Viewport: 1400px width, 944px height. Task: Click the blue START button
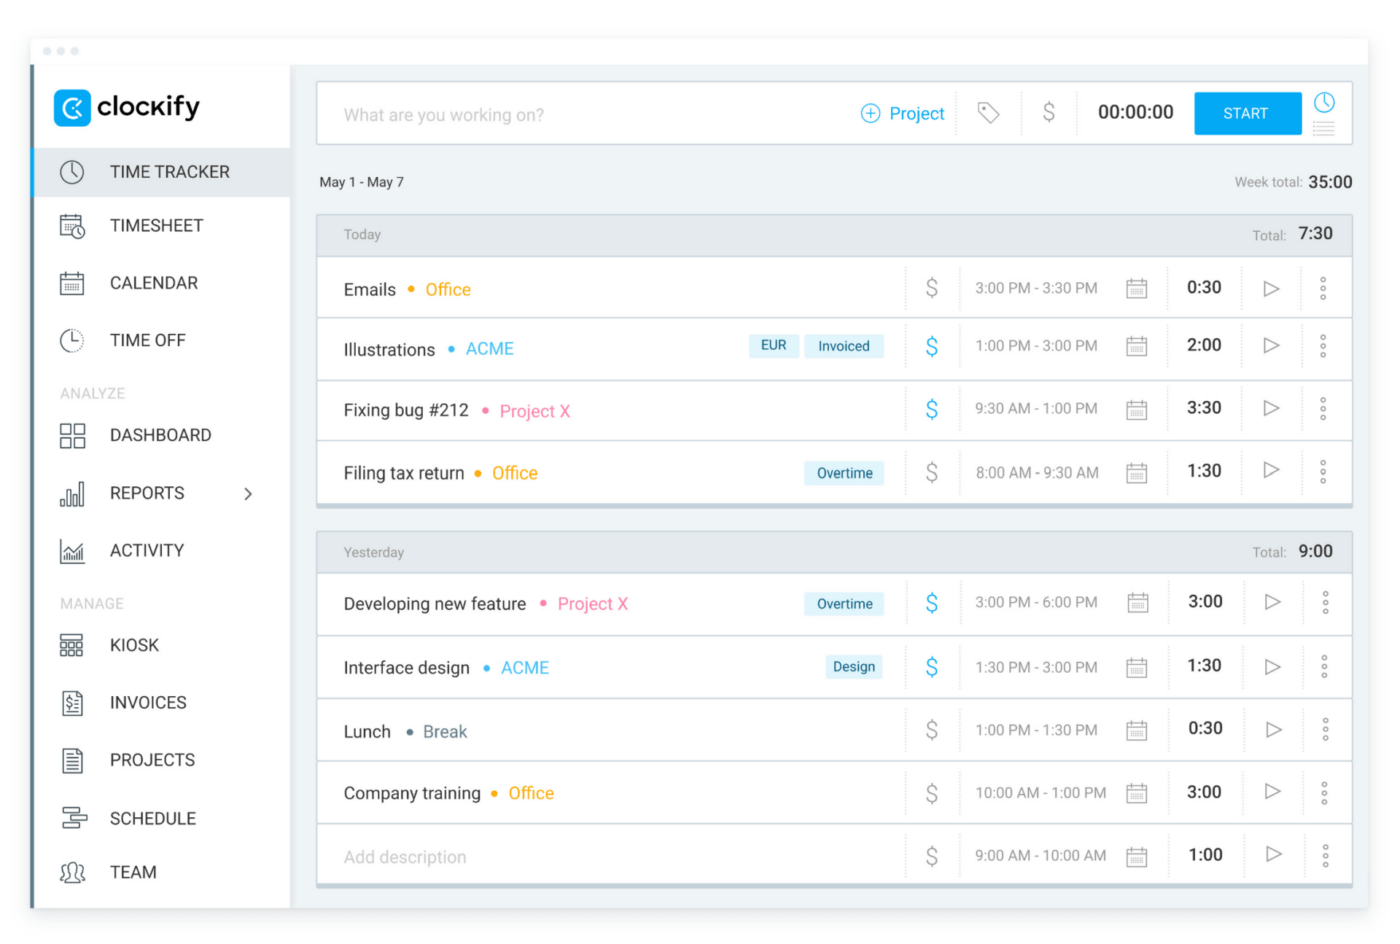point(1247,113)
